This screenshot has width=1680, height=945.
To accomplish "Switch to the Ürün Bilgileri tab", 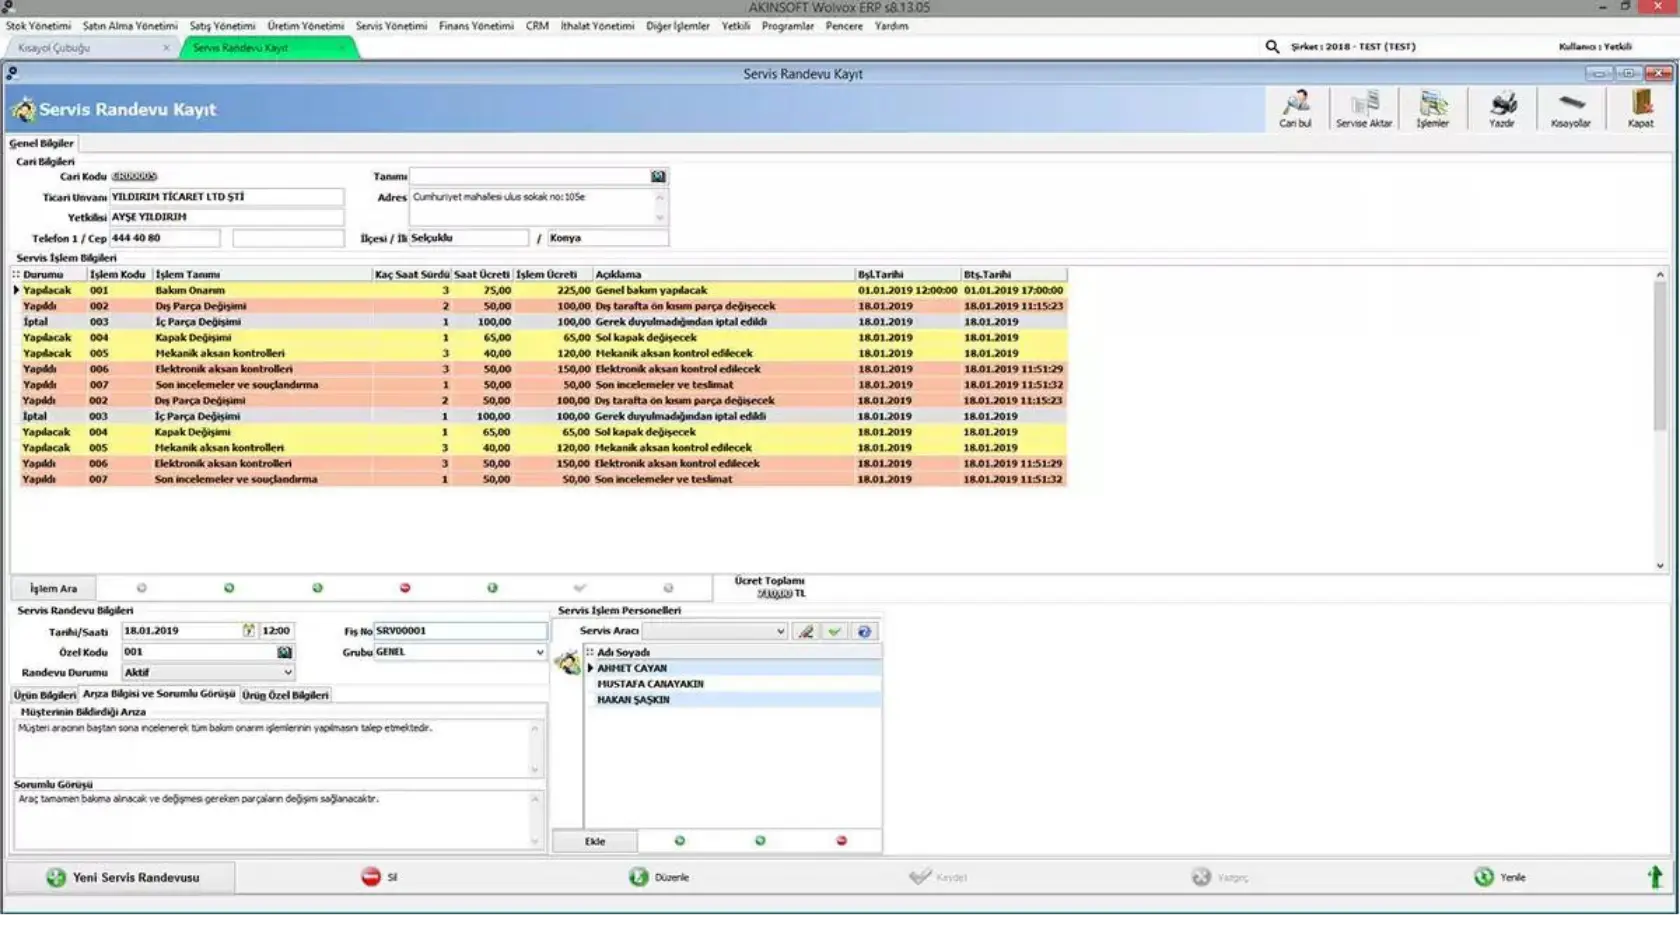I will pos(44,695).
